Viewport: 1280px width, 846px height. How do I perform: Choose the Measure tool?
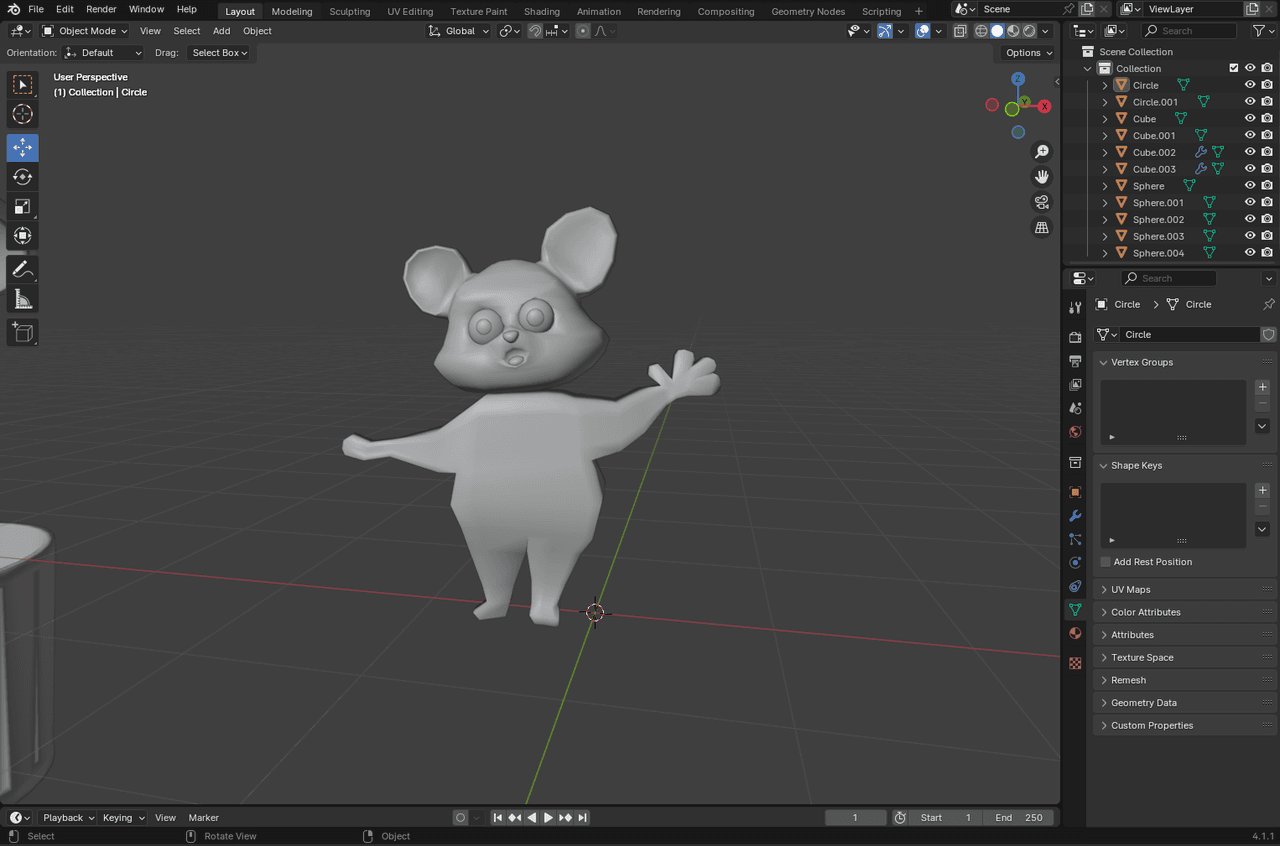(22, 299)
